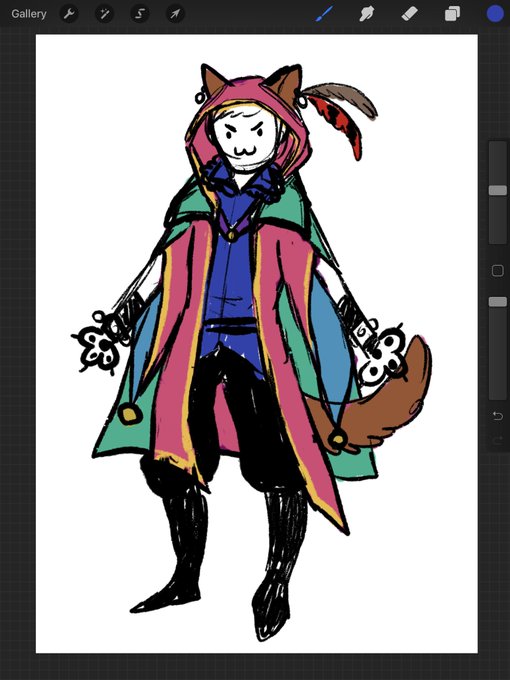510x680 pixels.
Task: Return to the Gallery
Action: click(x=29, y=14)
